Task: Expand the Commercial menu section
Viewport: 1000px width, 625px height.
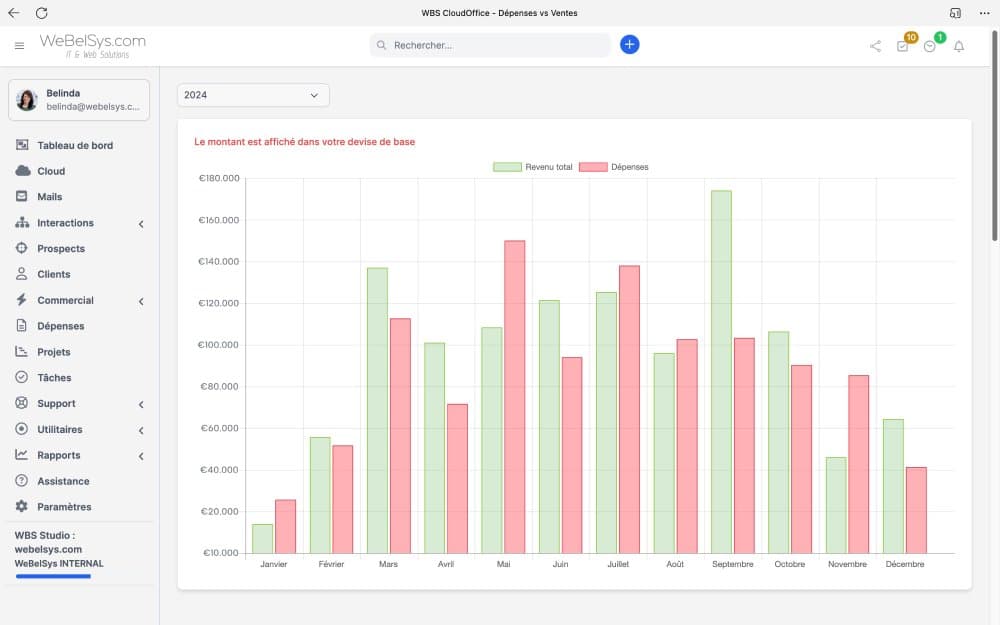Action: pos(141,301)
